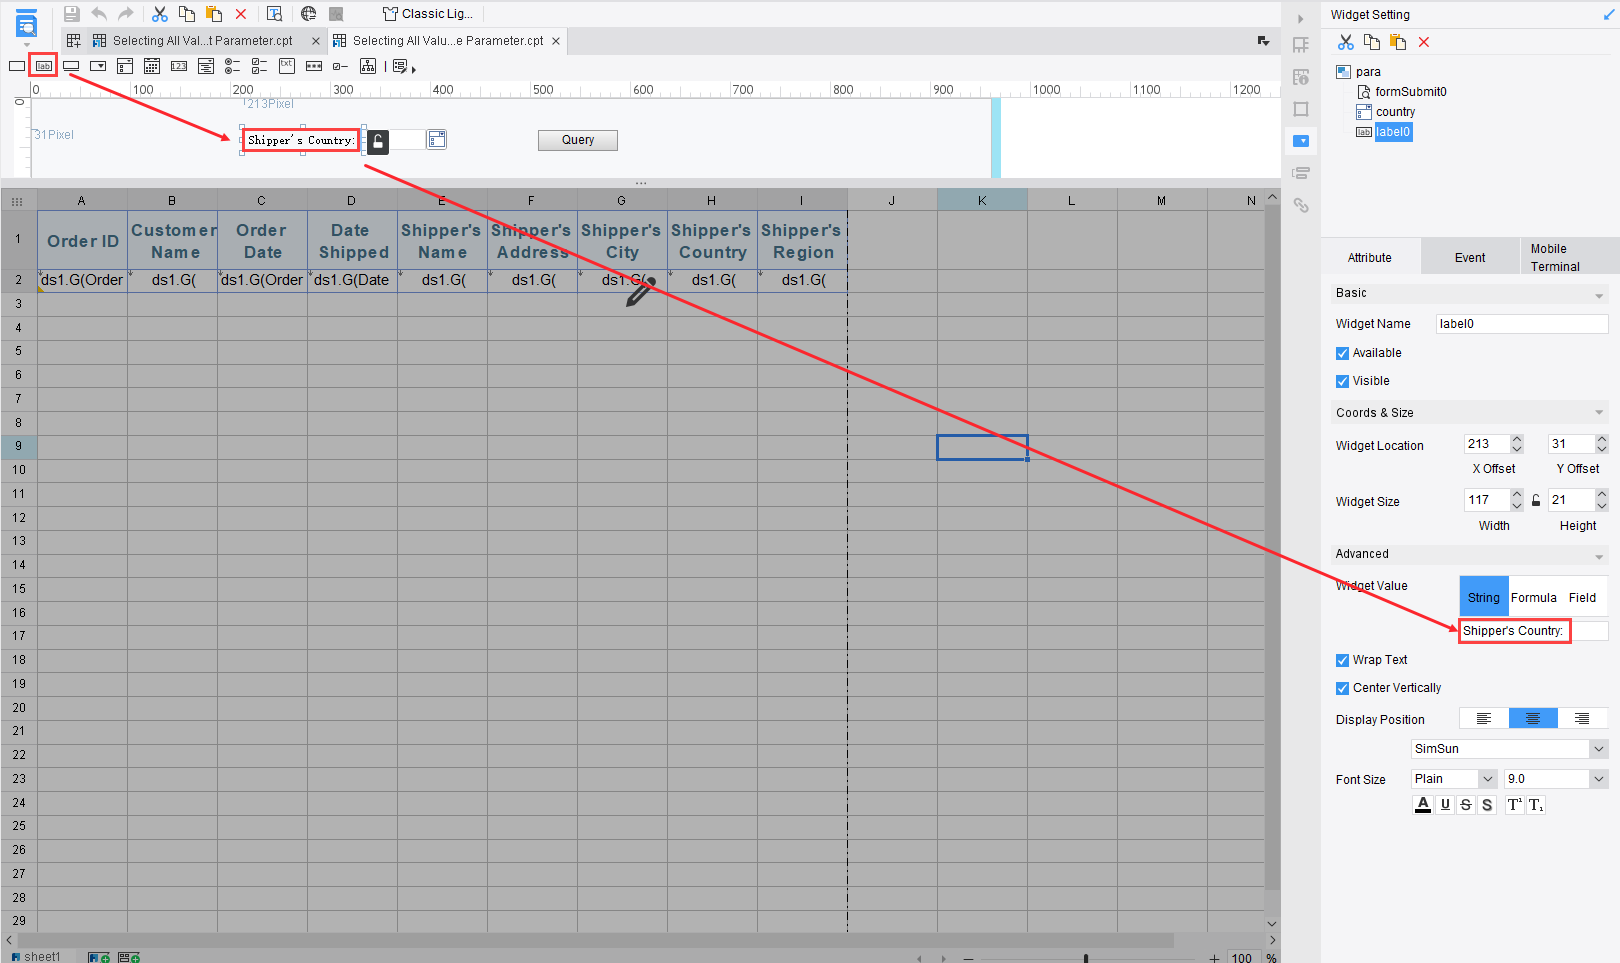Delete label0 using the red X icon
This screenshot has height=963, width=1620.
pos(1424,42)
